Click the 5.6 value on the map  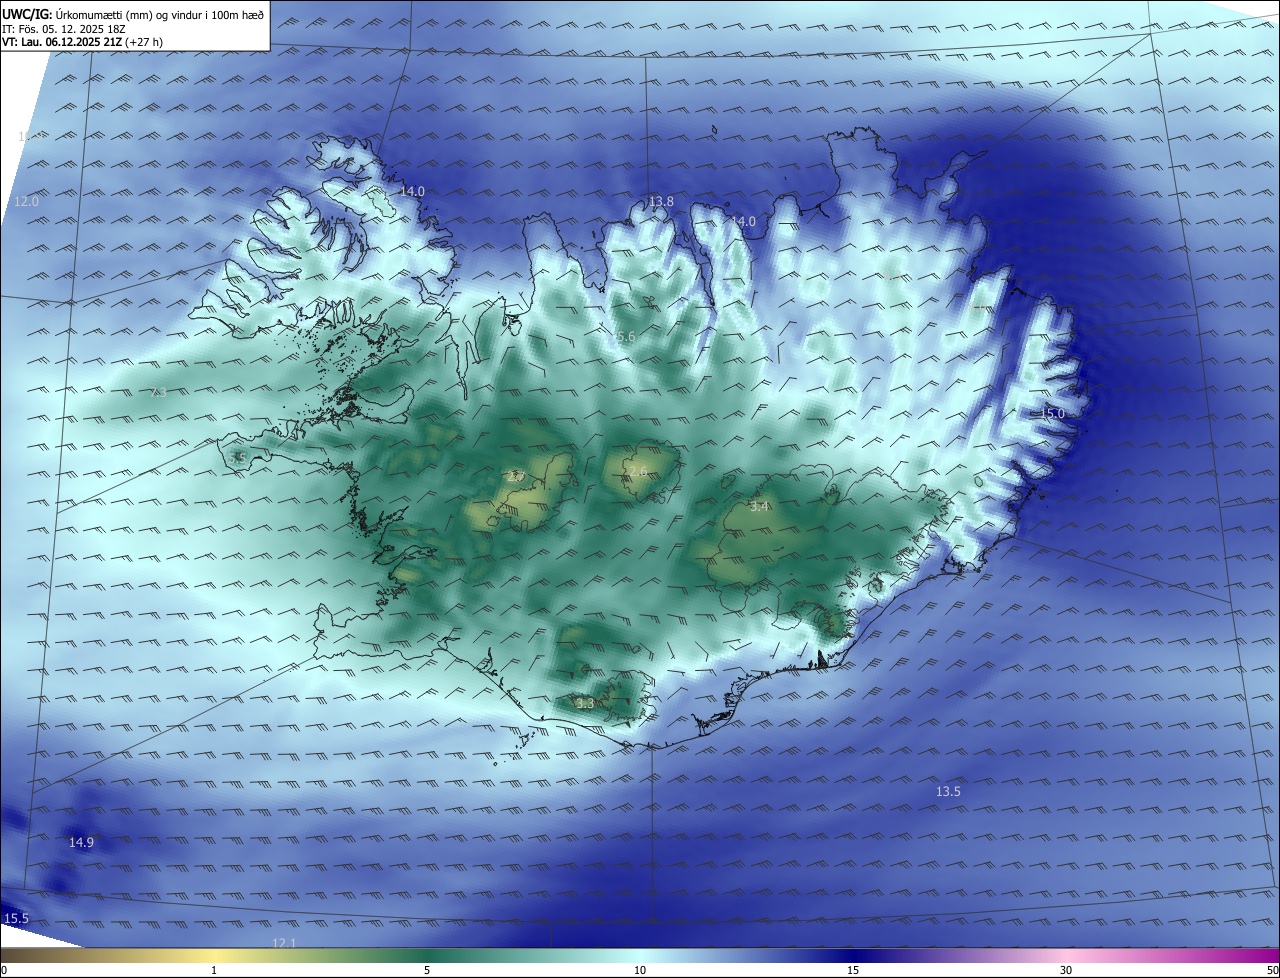click(626, 337)
